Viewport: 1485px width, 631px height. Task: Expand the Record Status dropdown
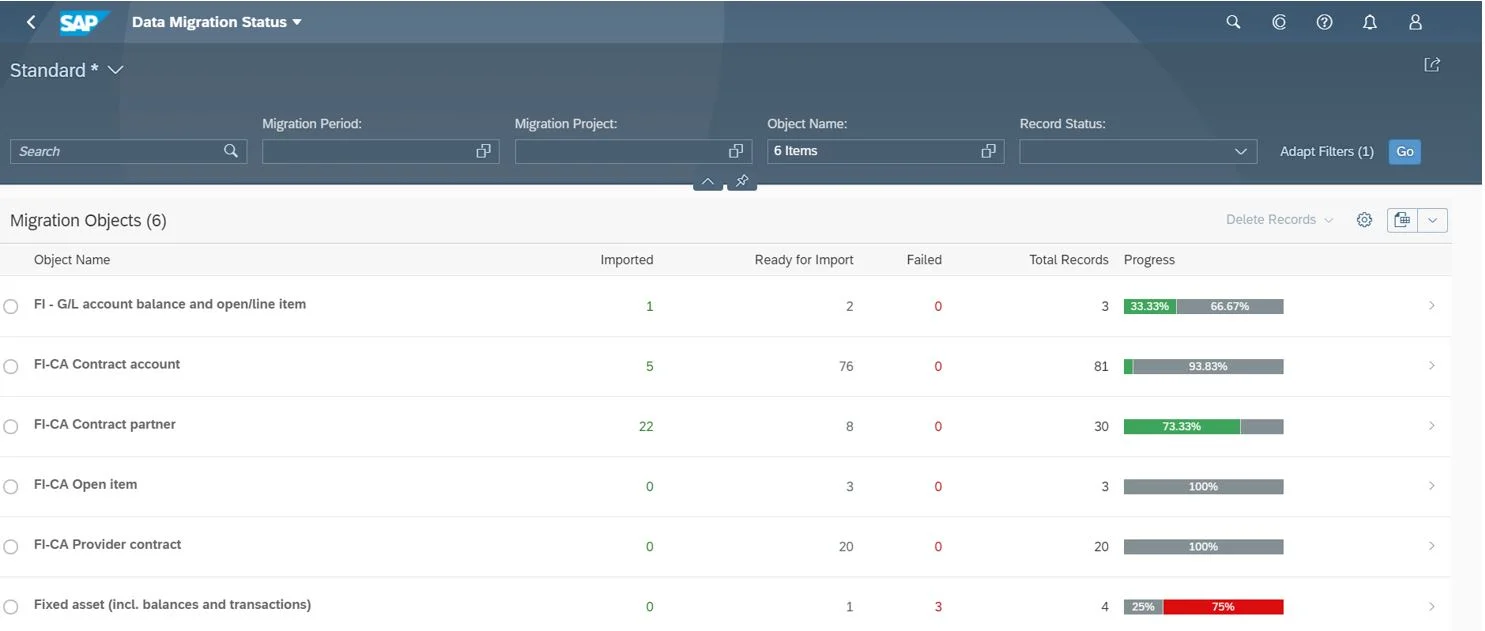[1241, 152]
